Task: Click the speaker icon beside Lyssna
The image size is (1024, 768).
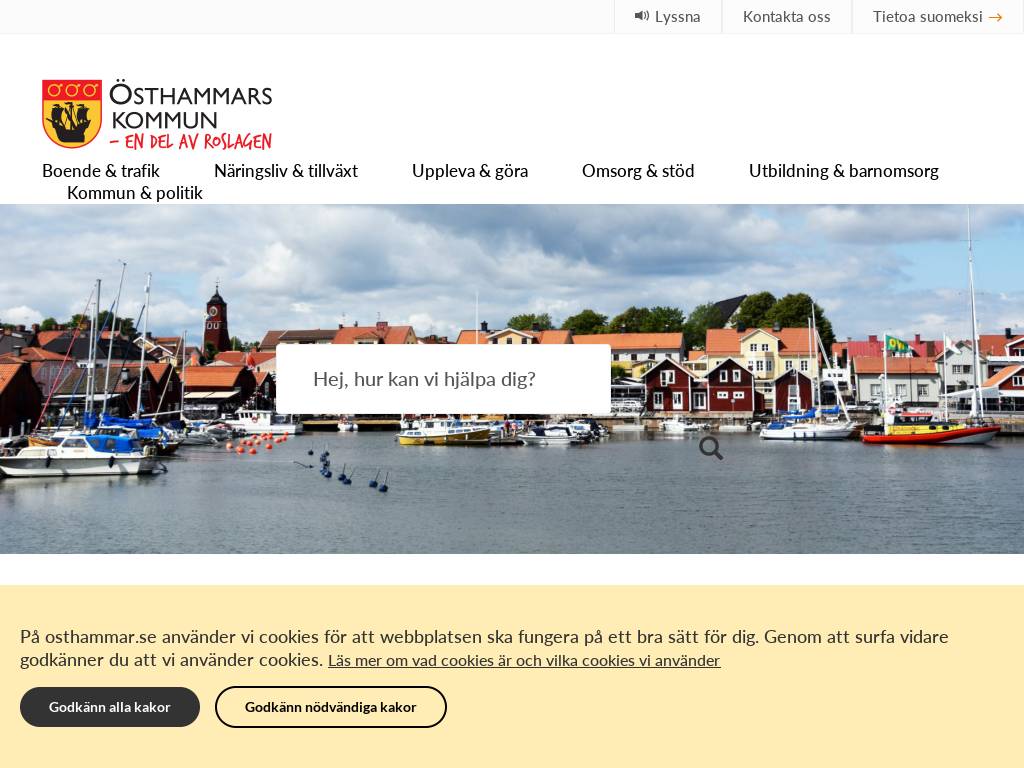Action: (641, 16)
